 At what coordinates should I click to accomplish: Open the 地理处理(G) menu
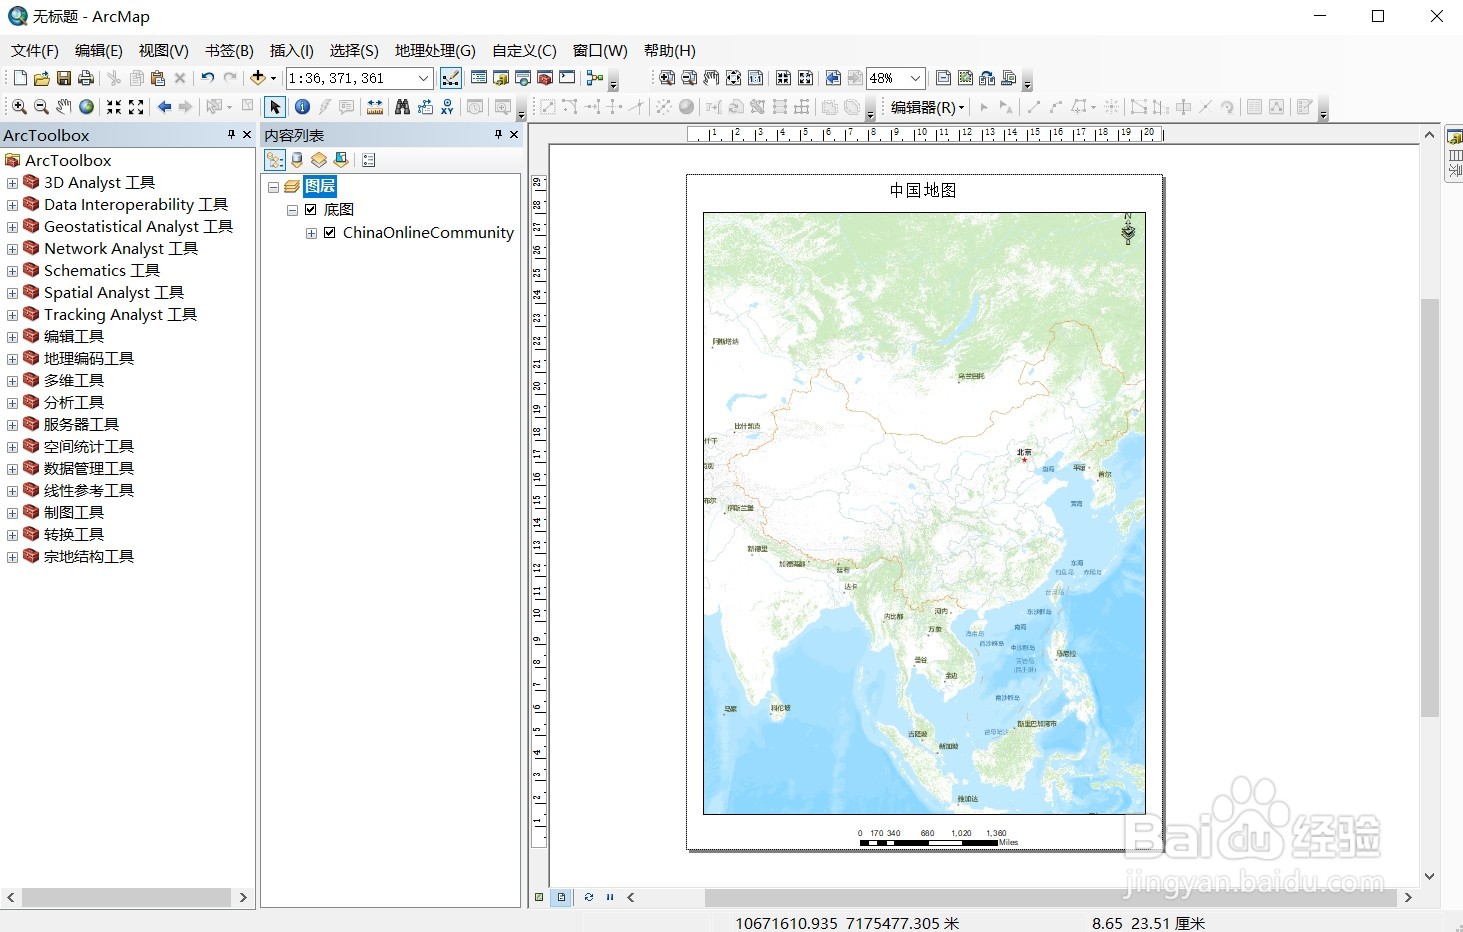point(435,51)
